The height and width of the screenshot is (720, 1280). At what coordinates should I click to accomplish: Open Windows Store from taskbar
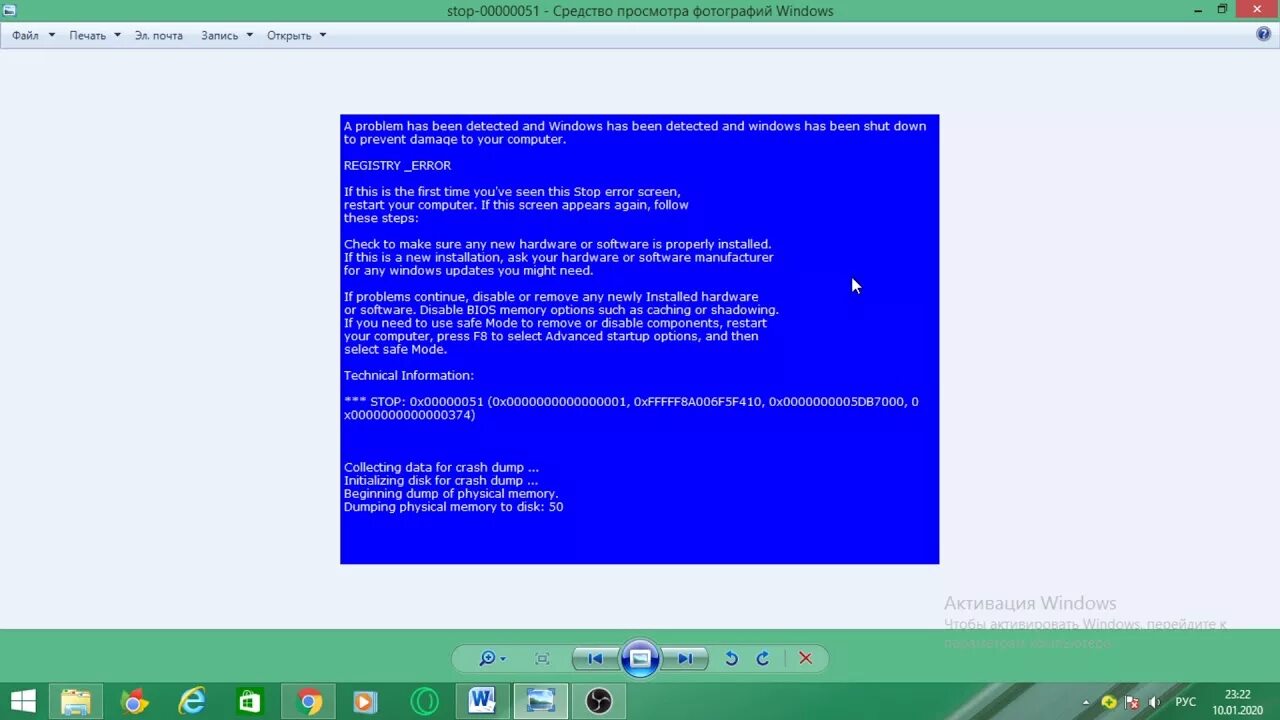(249, 702)
